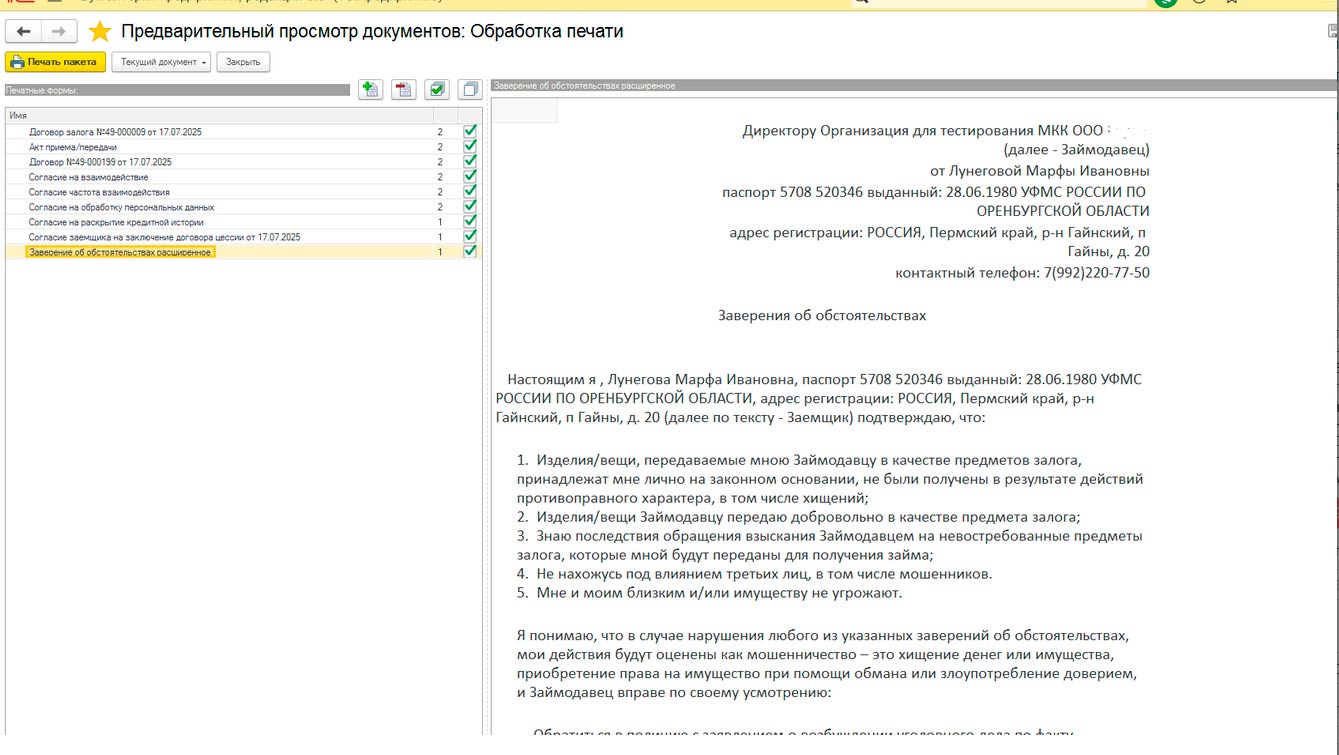Go forward with the right arrow button
Image resolution: width=1339 pixels, height=755 pixels.
click(x=58, y=32)
